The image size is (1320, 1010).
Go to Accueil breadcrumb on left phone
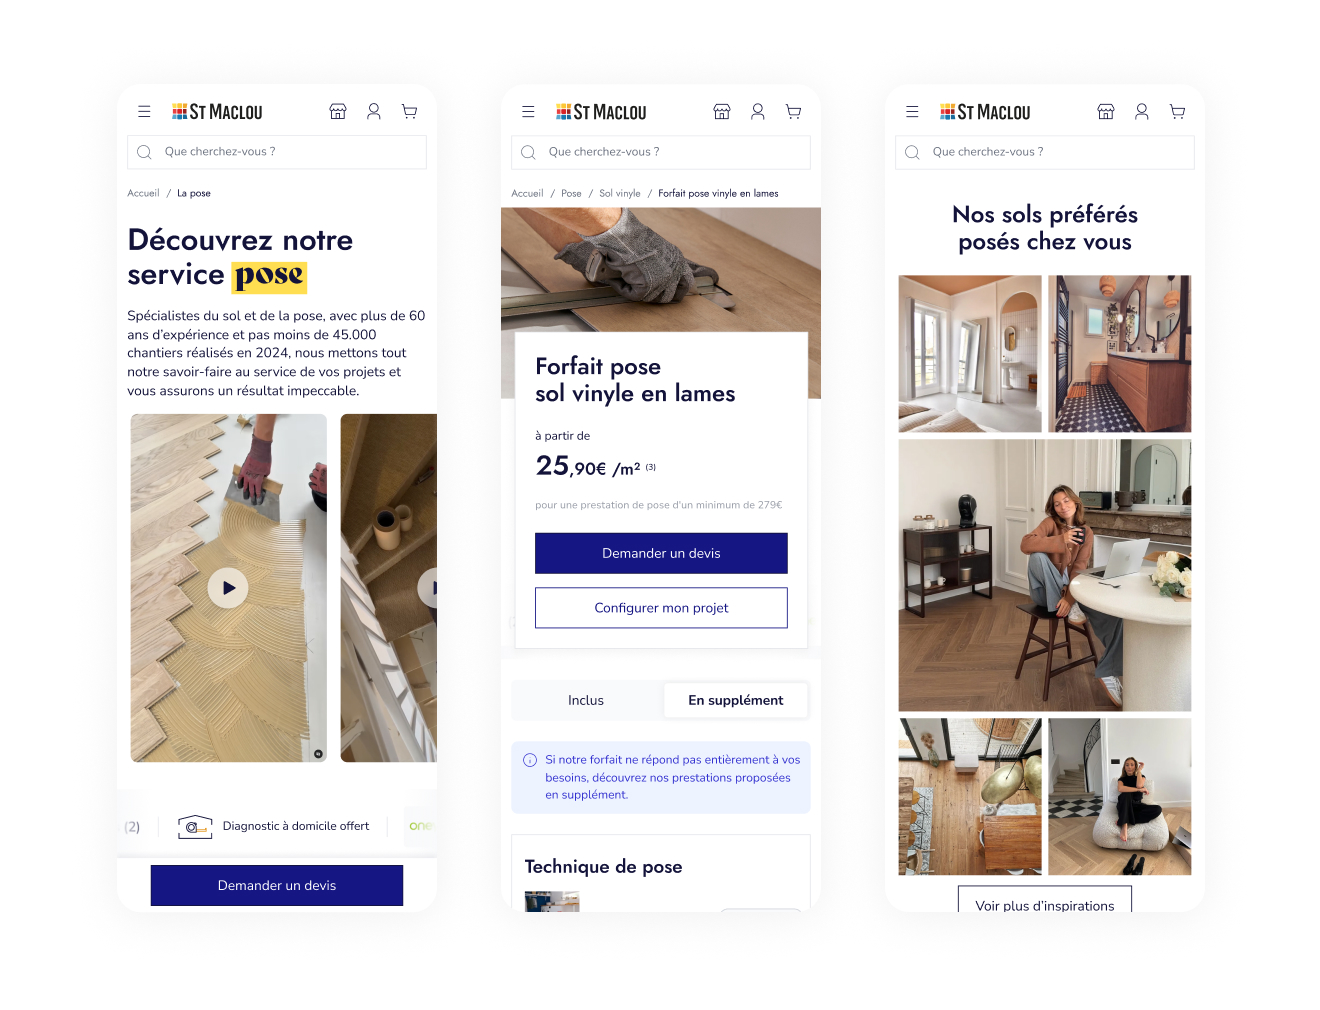(143, 194)
